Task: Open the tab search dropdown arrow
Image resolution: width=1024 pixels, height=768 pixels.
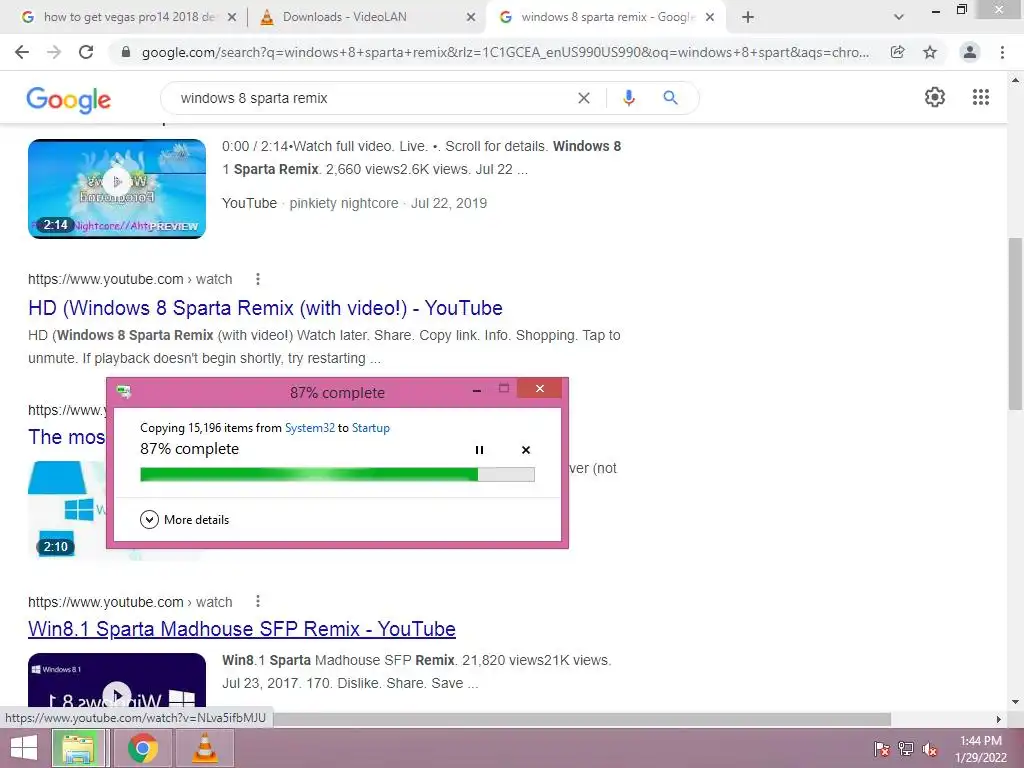Action: [x=899, y=17]
